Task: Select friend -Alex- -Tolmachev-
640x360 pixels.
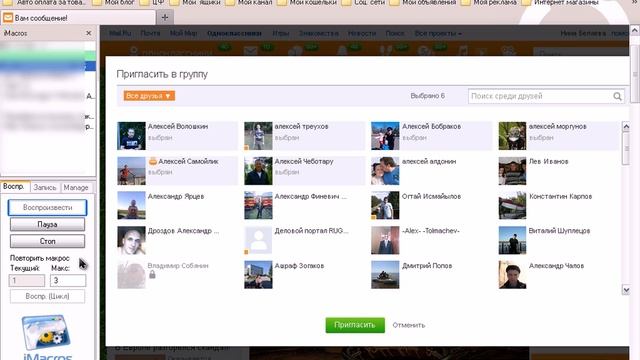Action: (431, 240)
